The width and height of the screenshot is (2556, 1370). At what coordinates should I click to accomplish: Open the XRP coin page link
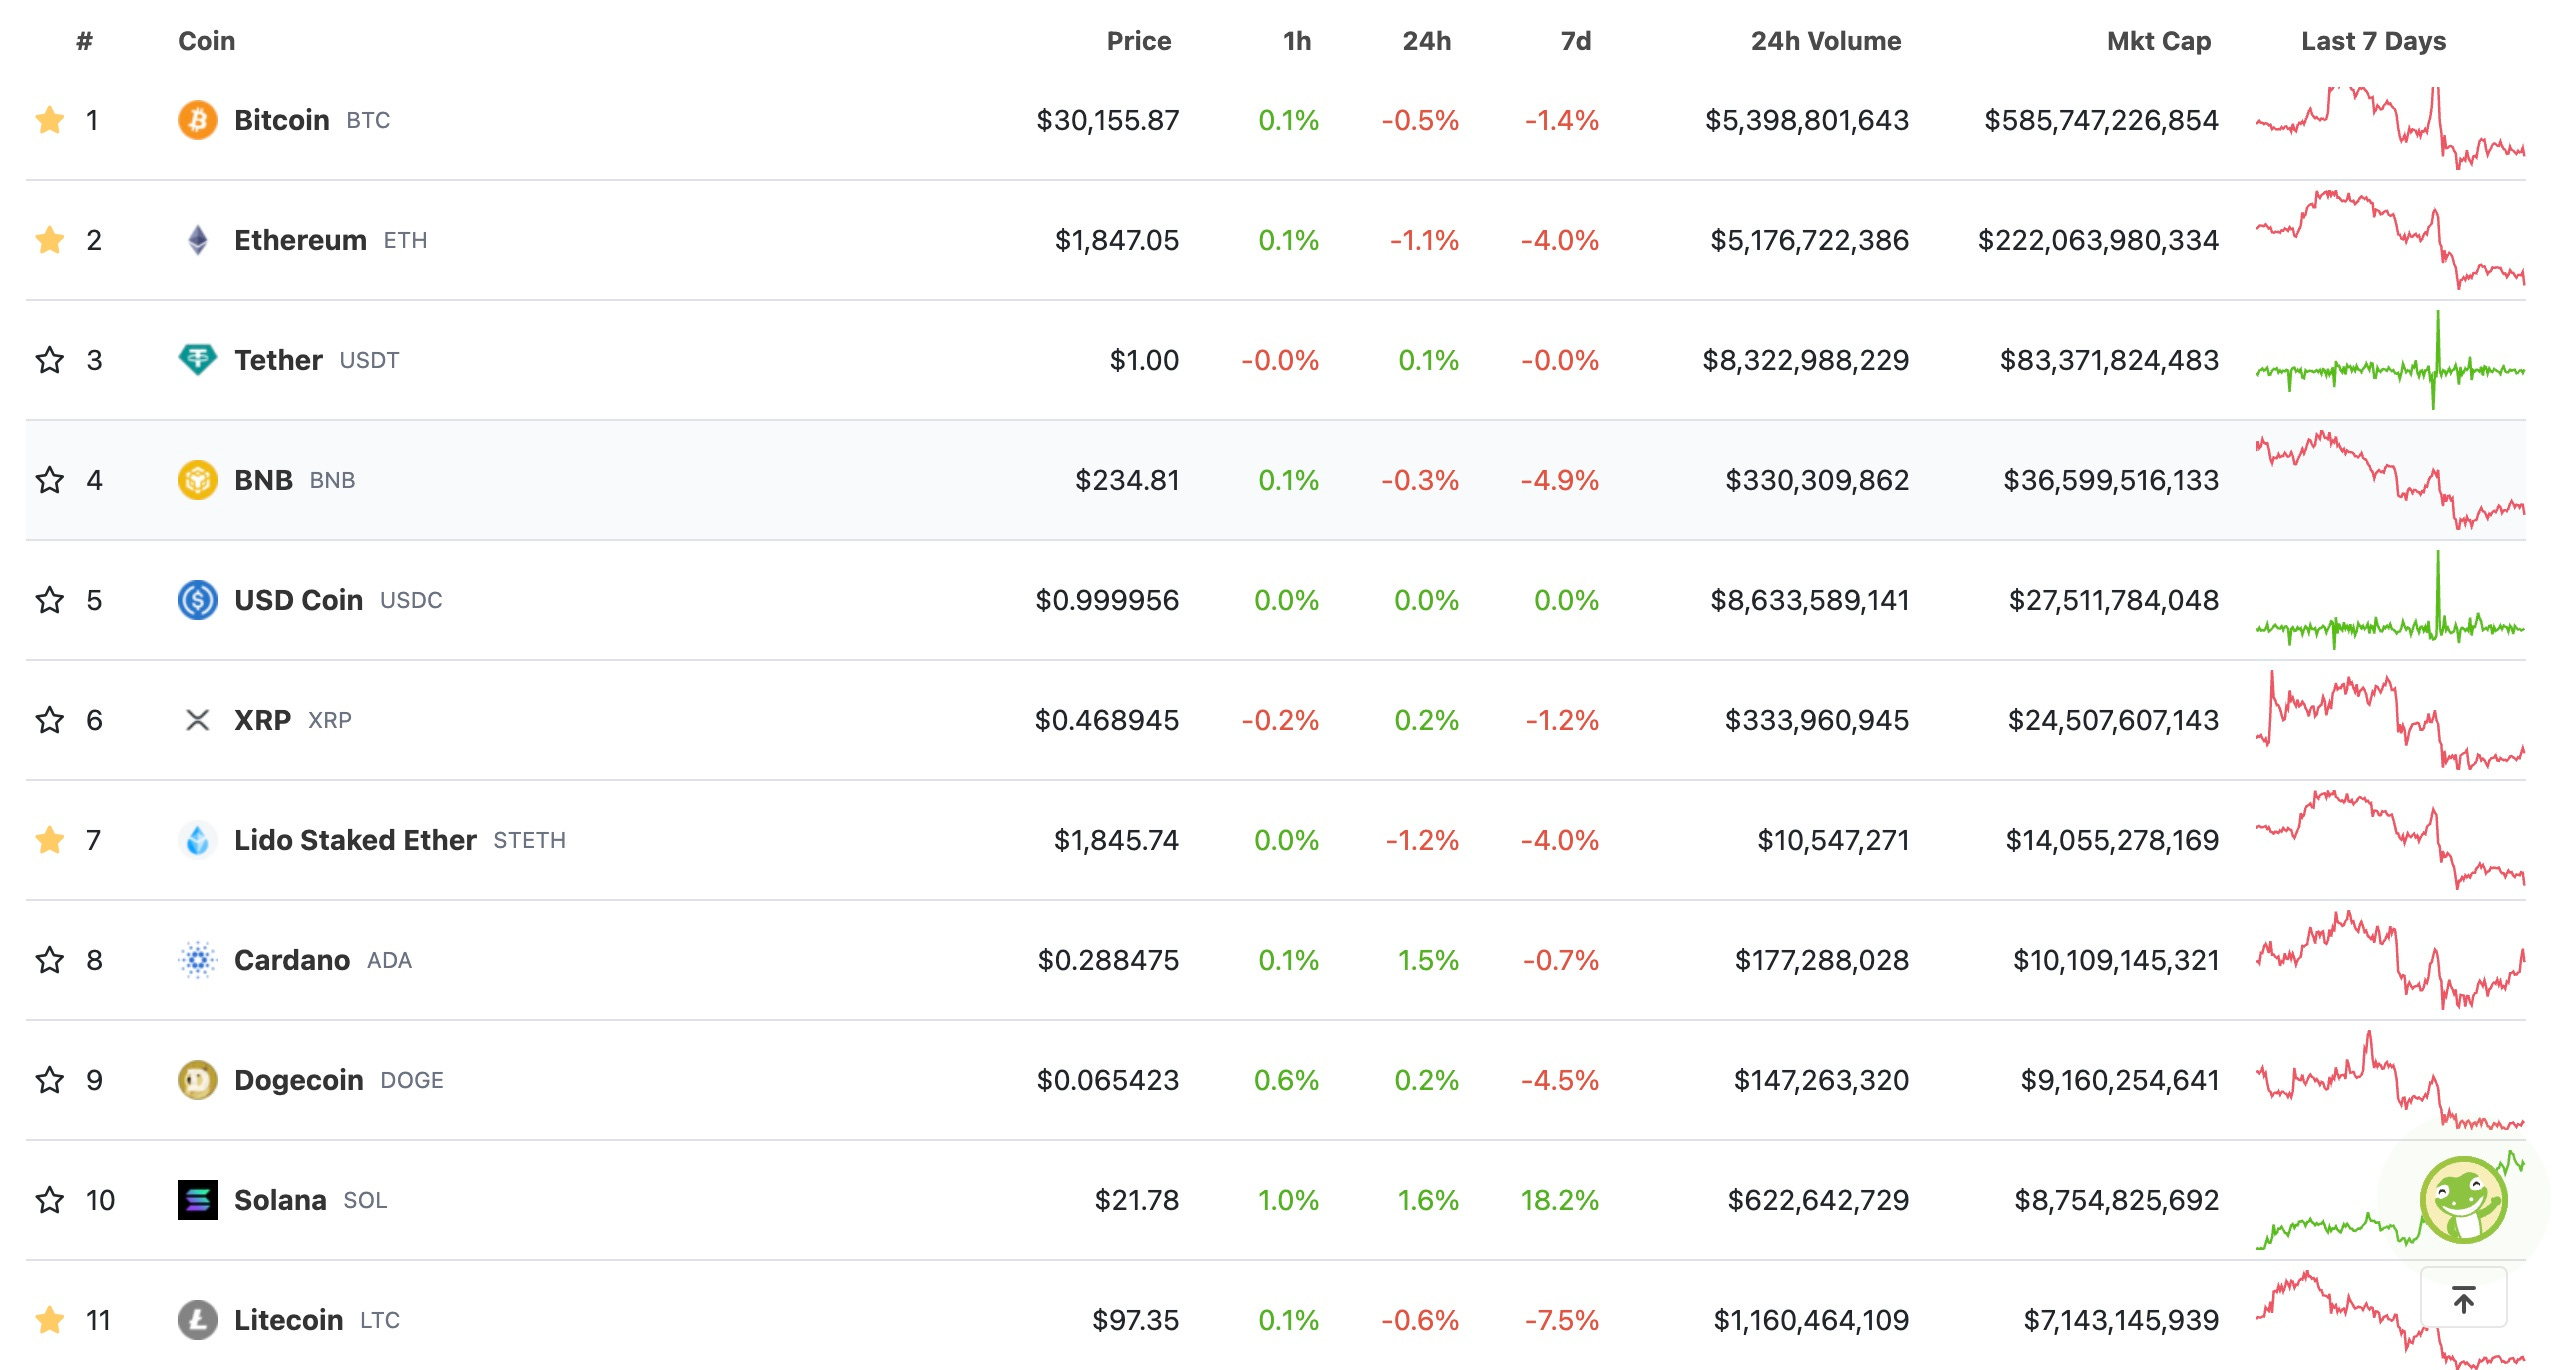(x=262, y=720)
